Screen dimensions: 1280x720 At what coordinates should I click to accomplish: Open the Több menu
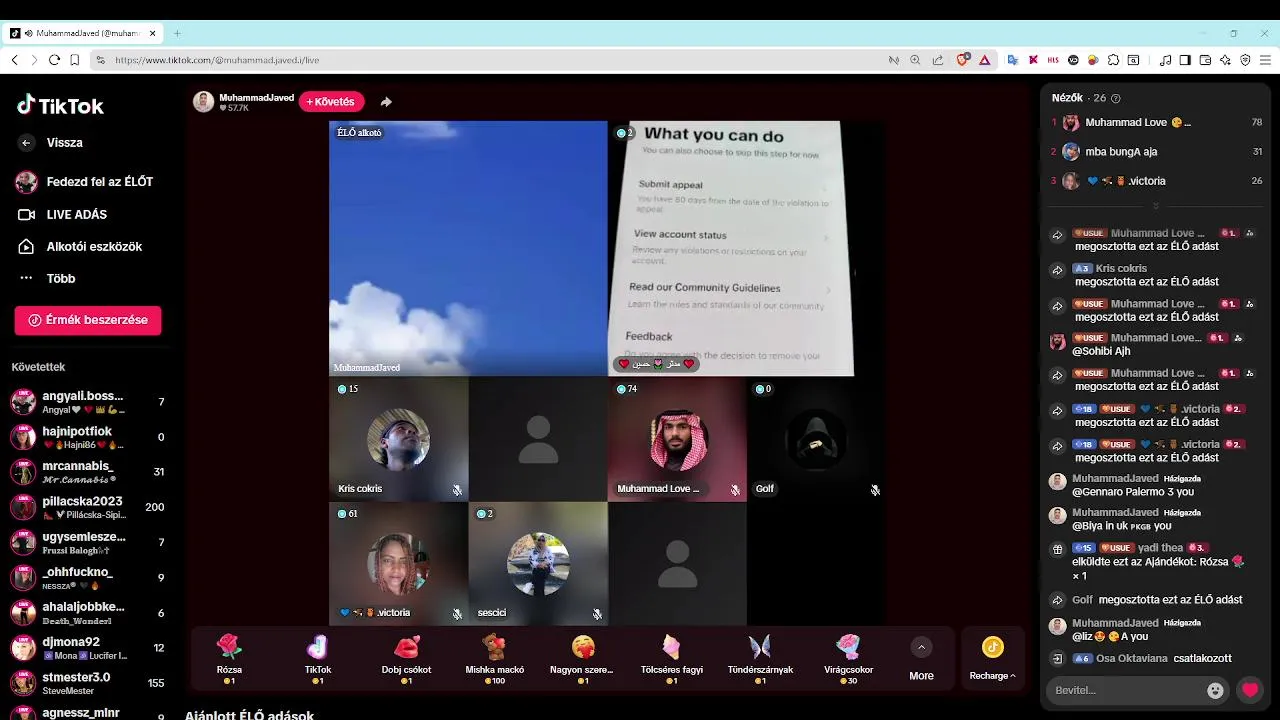click(47, 278)
